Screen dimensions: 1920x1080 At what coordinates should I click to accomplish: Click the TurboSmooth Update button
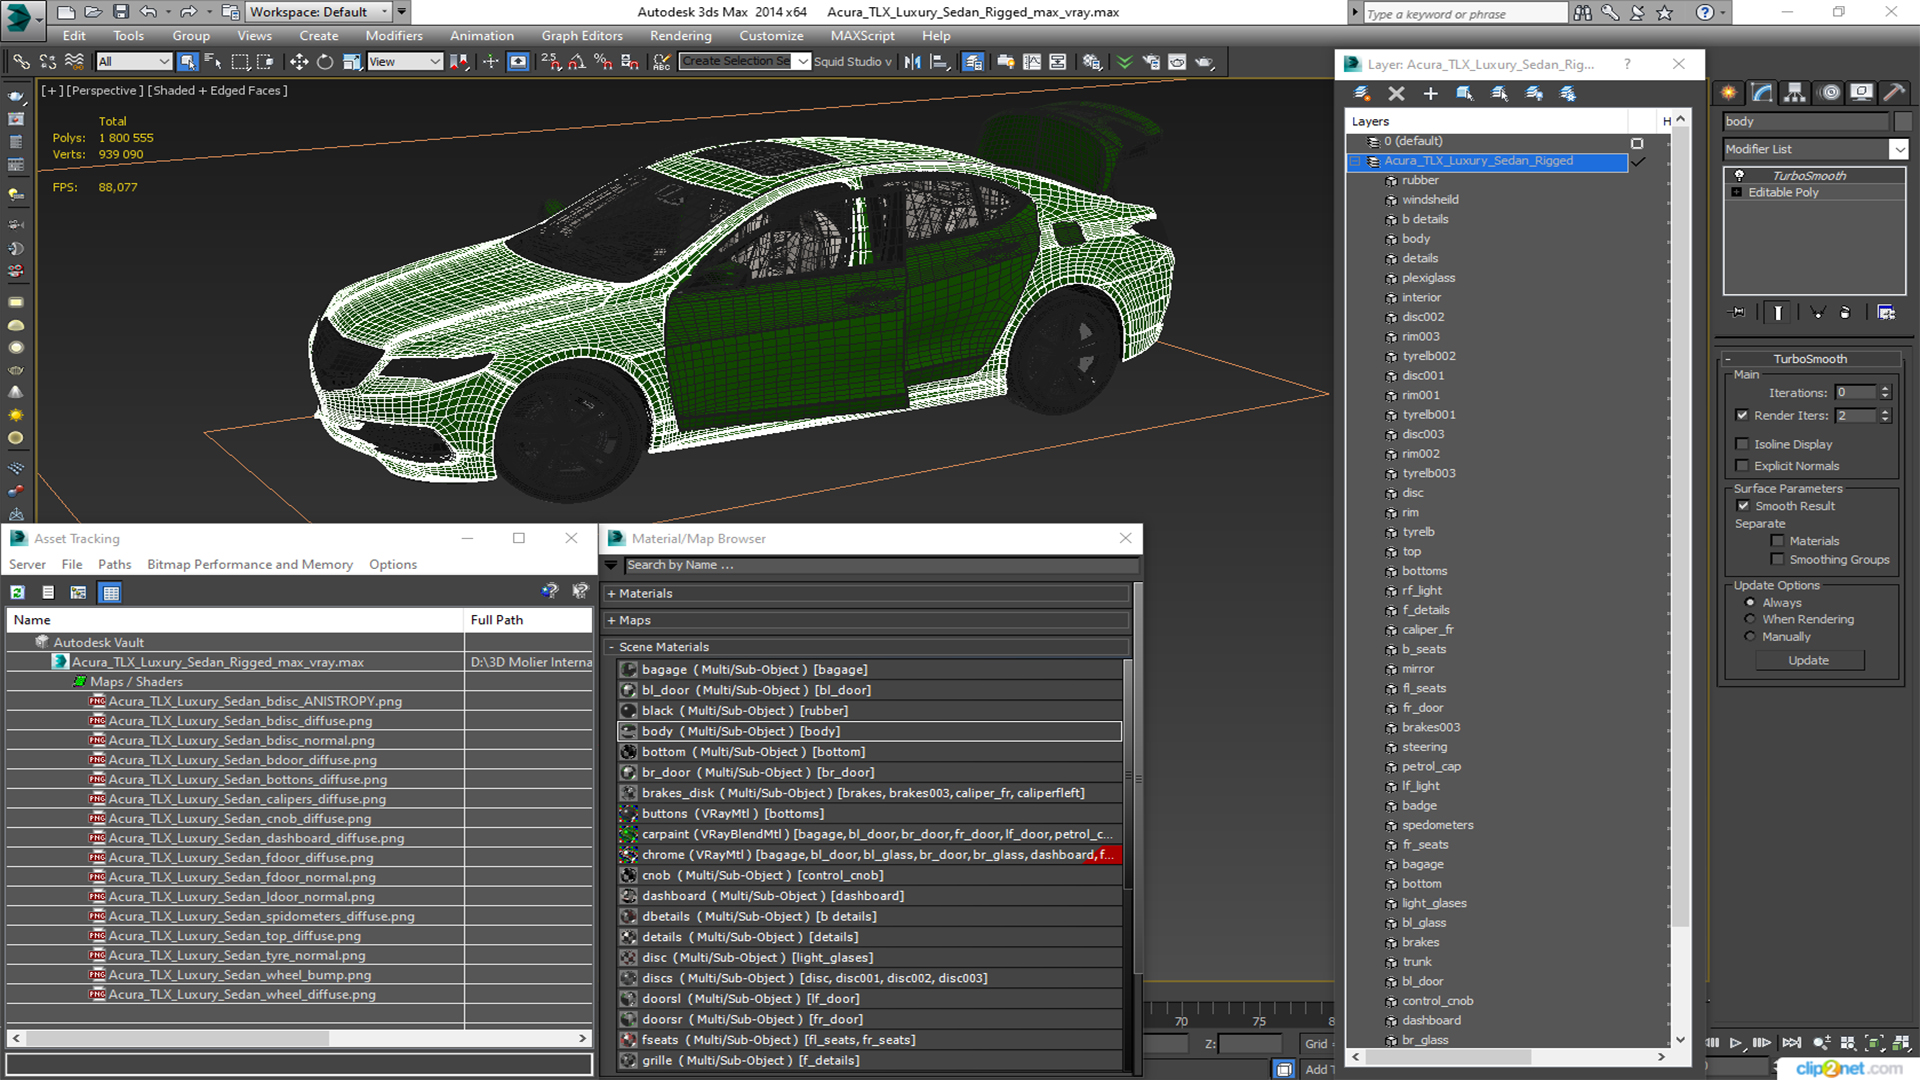tap(1808, 661)
